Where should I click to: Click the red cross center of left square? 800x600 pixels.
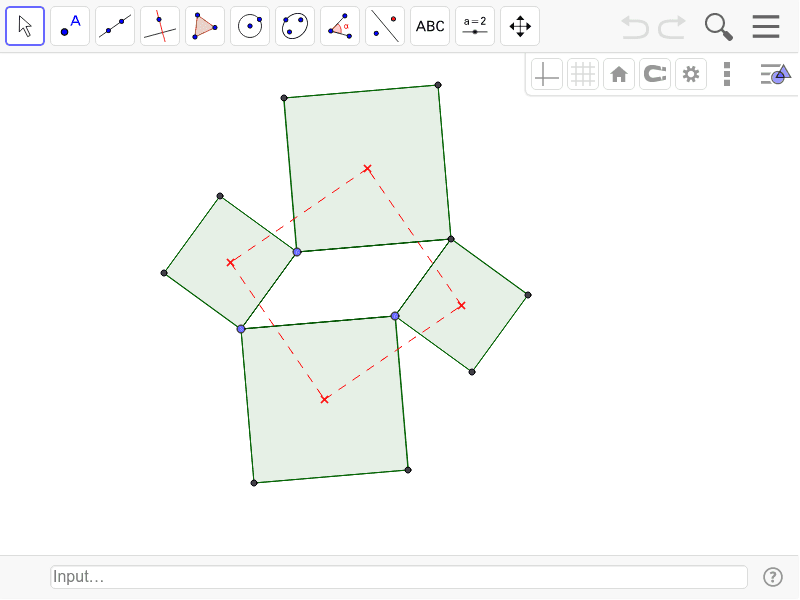[231, 263]
